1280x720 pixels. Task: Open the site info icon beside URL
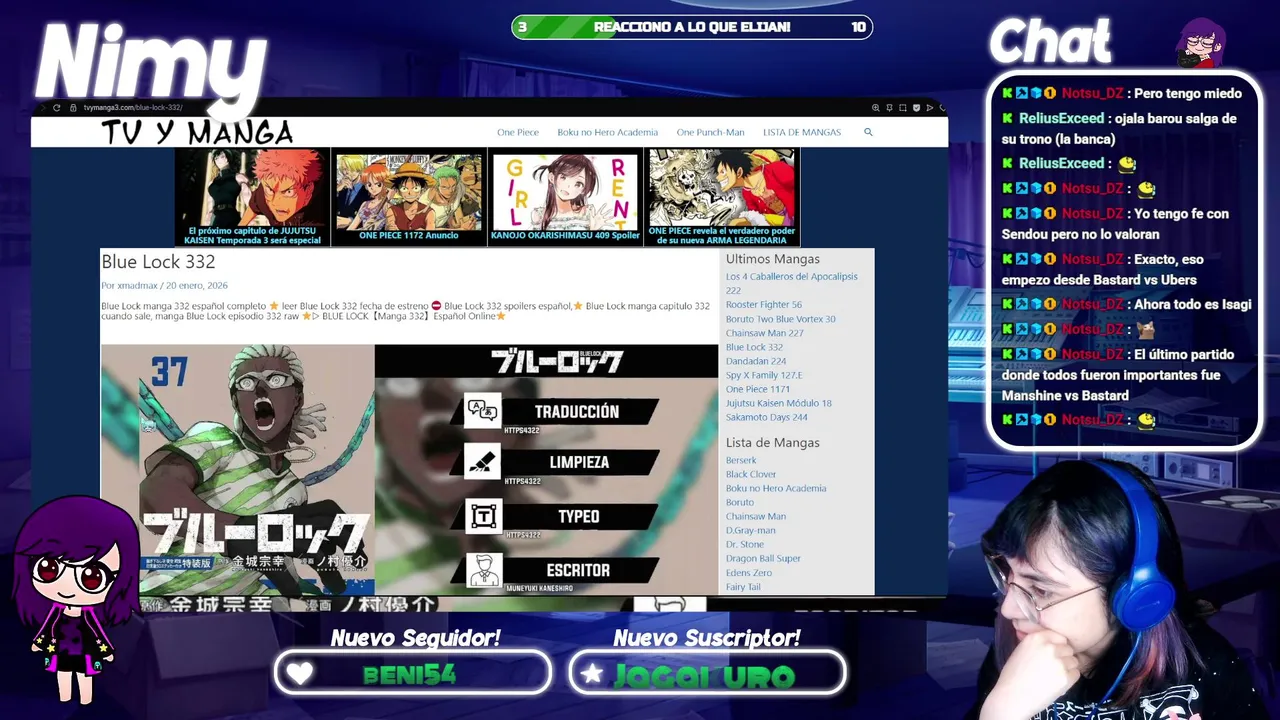72,107
